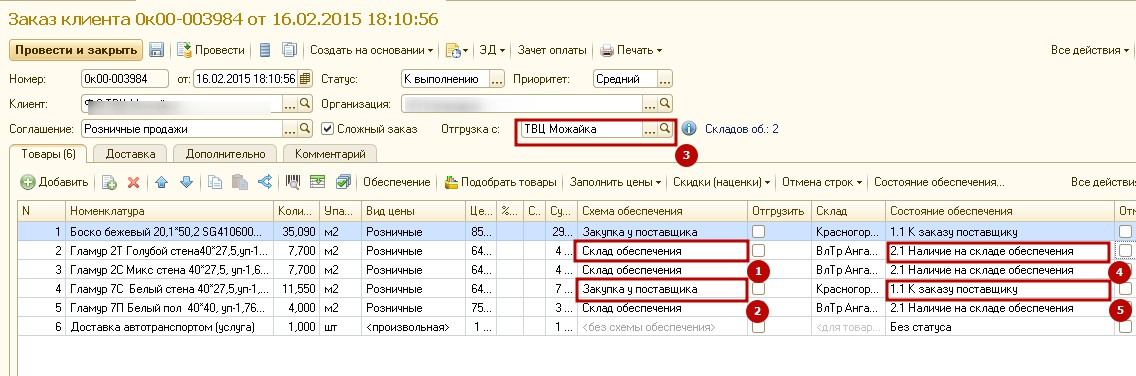Click Провести button

pos(211,50)
